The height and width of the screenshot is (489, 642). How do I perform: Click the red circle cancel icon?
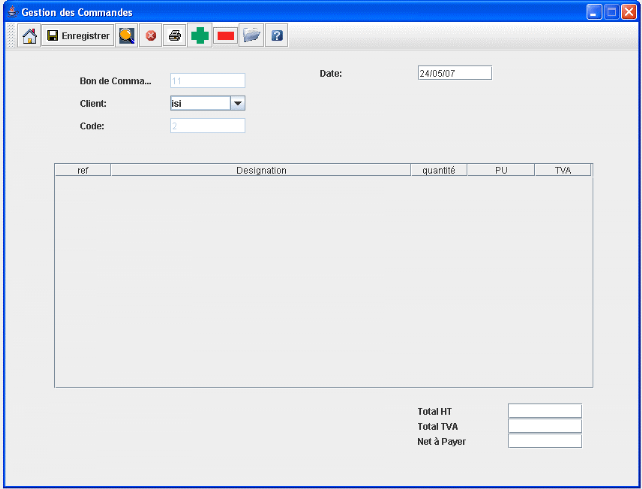coord(151,36)
